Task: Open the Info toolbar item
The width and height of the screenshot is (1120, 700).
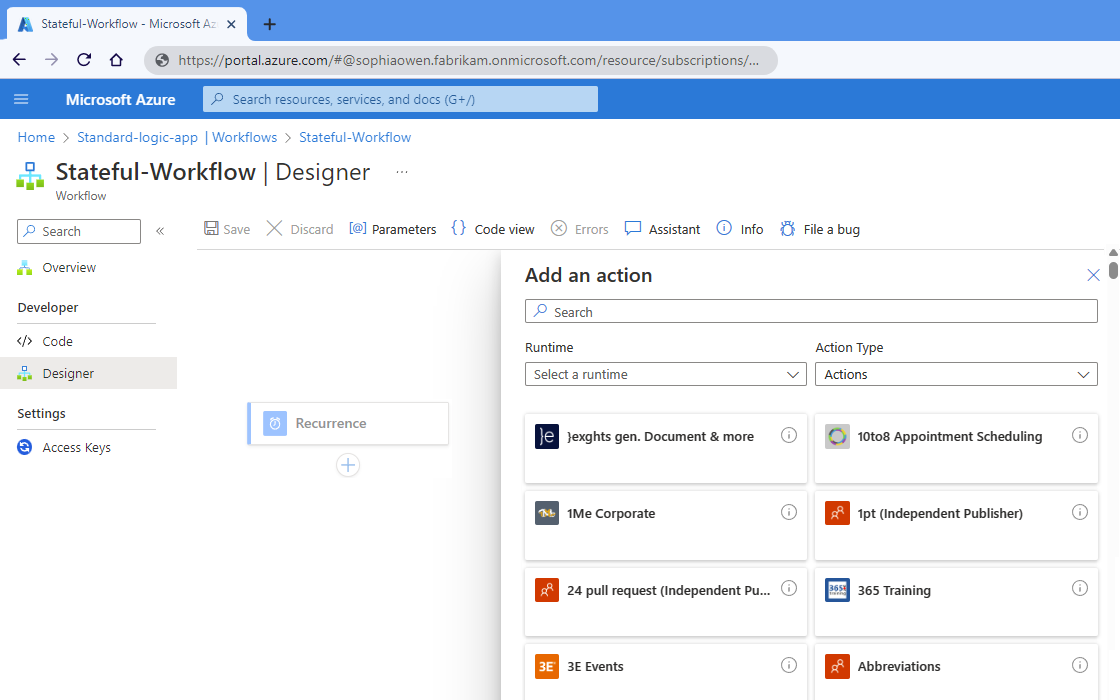Action: pos(740,229)
